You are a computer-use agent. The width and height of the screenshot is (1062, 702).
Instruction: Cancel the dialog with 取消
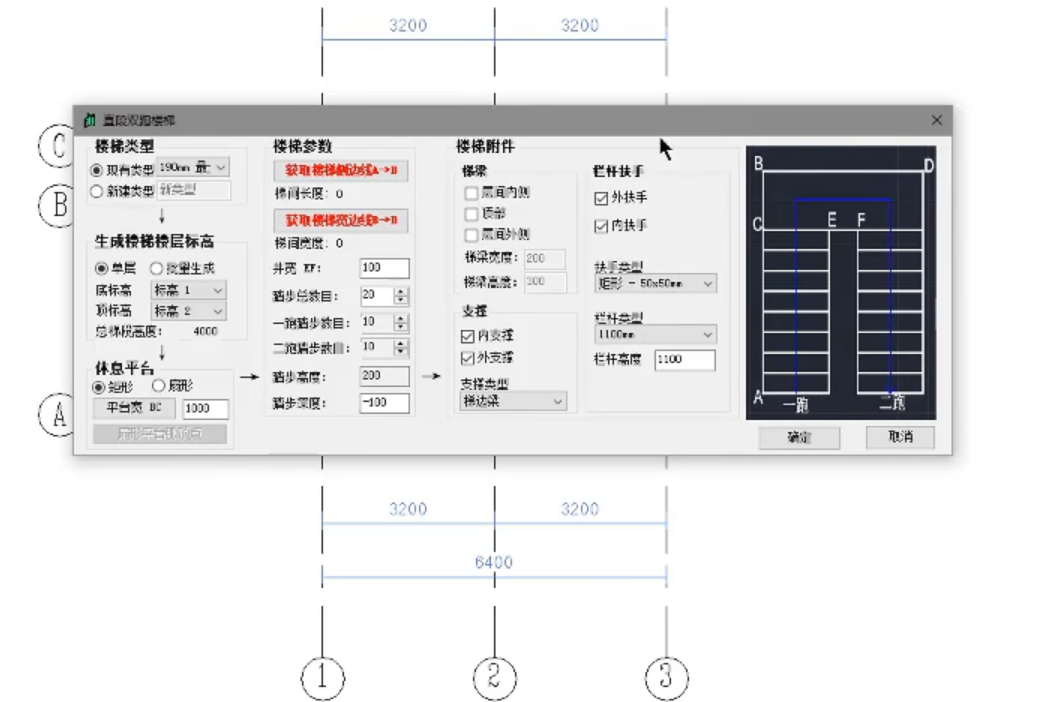[900, 437]
